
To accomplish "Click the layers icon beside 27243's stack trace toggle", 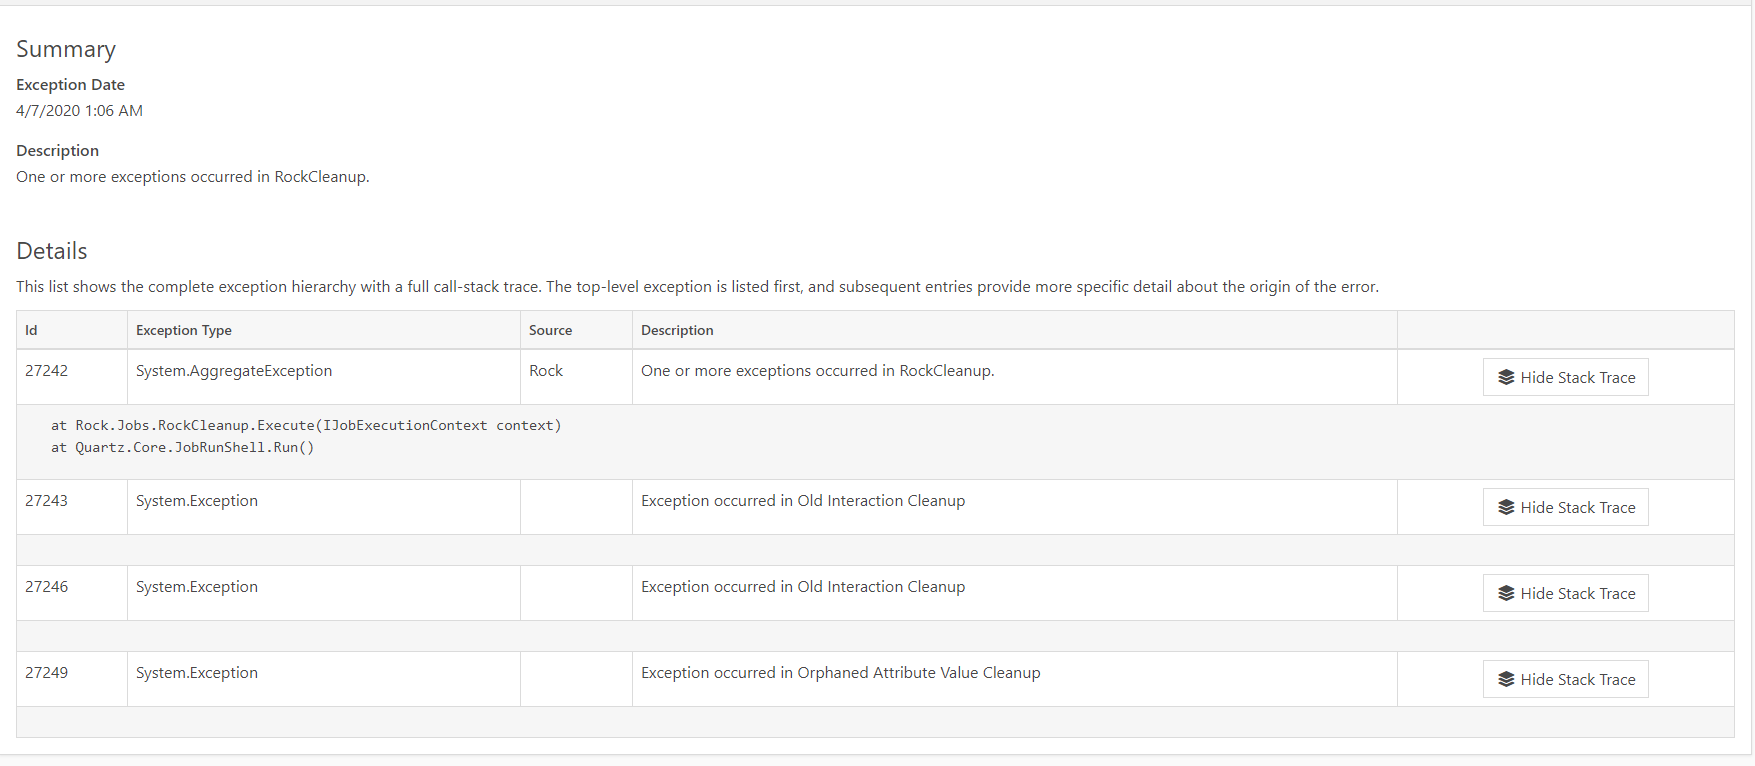I will coord(1506,507).
